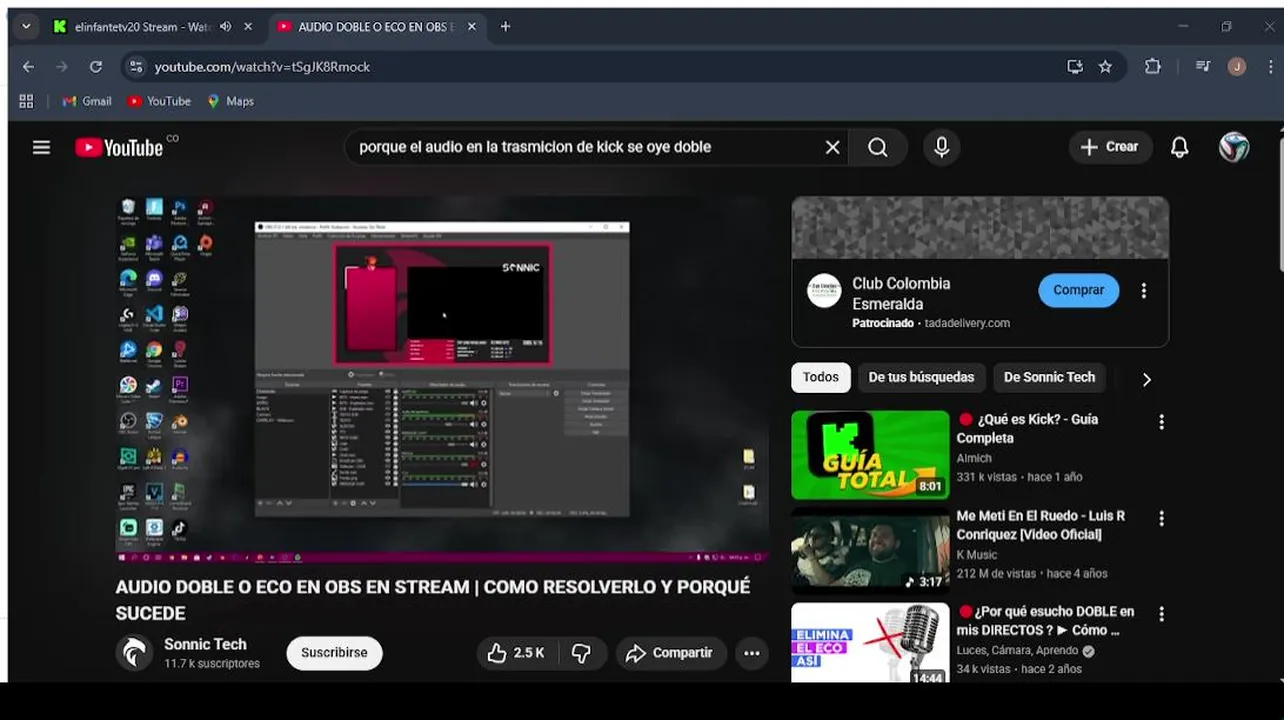This screenshot has width=1284, height=720.
Task: Close the AUDIO DOBLE O ECO tab
Action: pyautogui.click(x=471, y=27)
